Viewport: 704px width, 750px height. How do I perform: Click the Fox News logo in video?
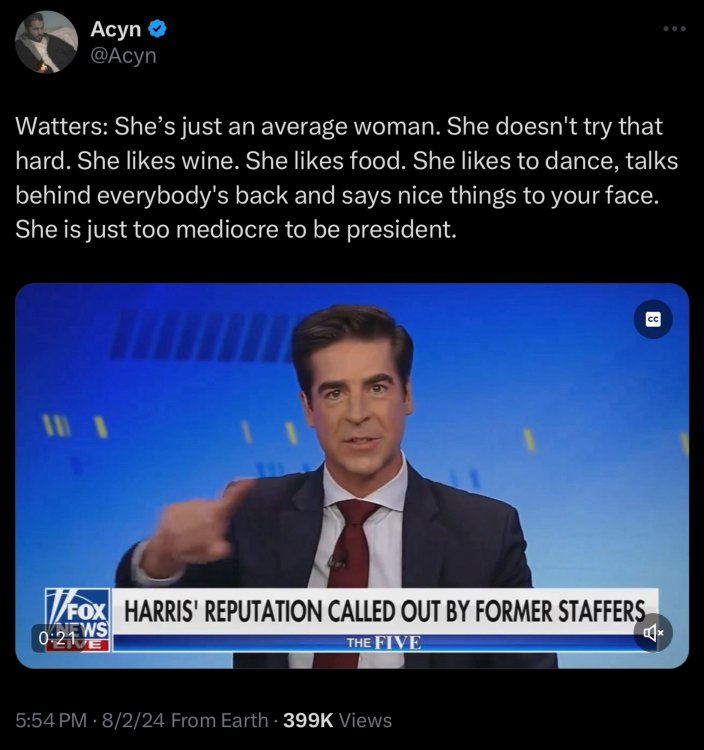tap(78, 614)
